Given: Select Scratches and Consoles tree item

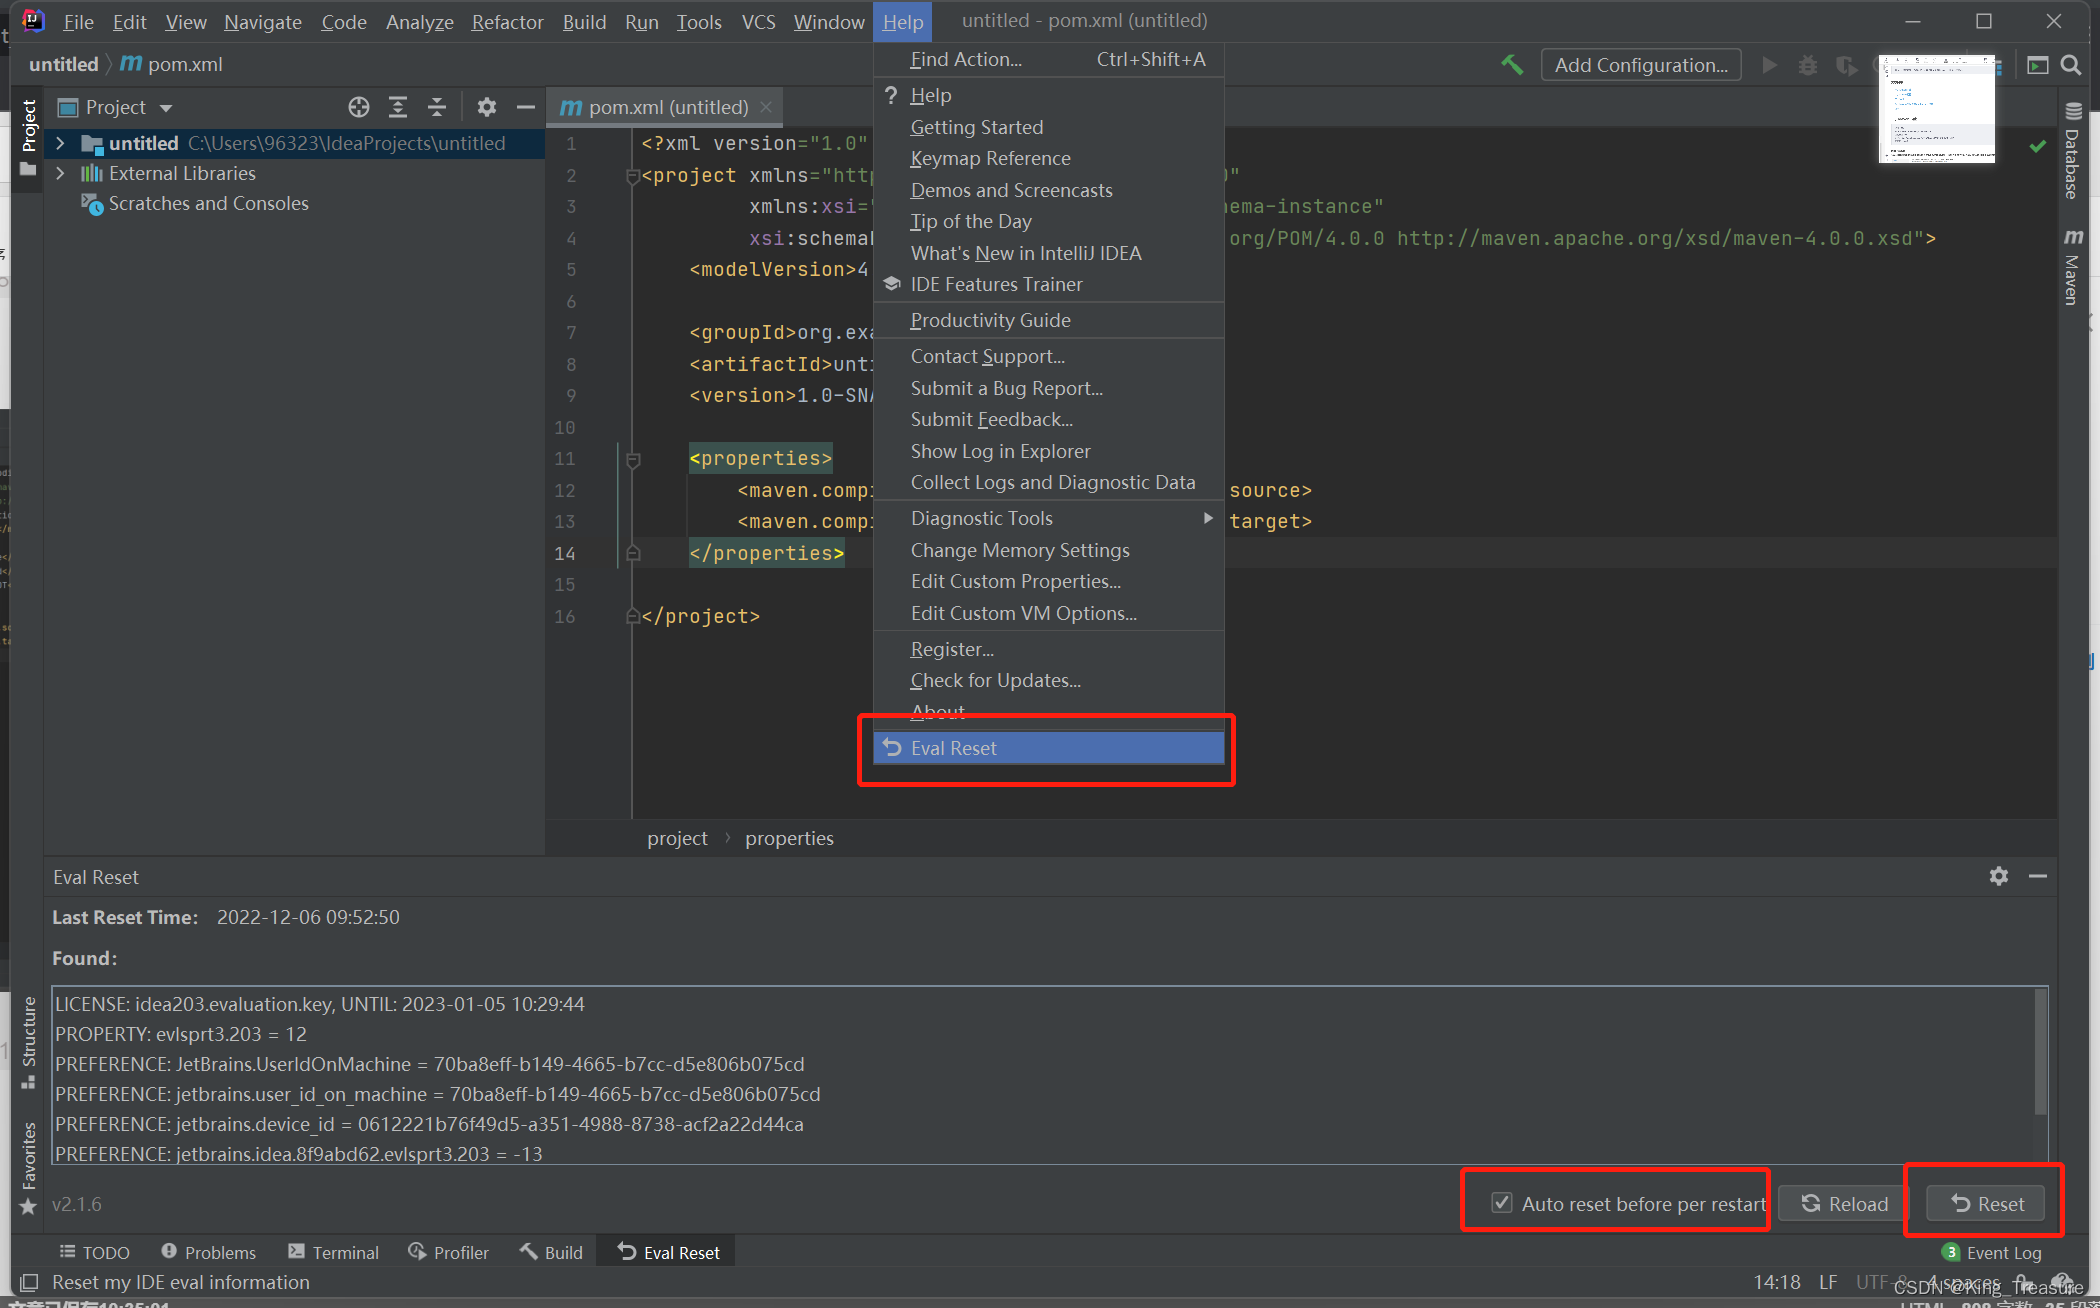Looking at the screenshot, I should click(x=208, y=203).
